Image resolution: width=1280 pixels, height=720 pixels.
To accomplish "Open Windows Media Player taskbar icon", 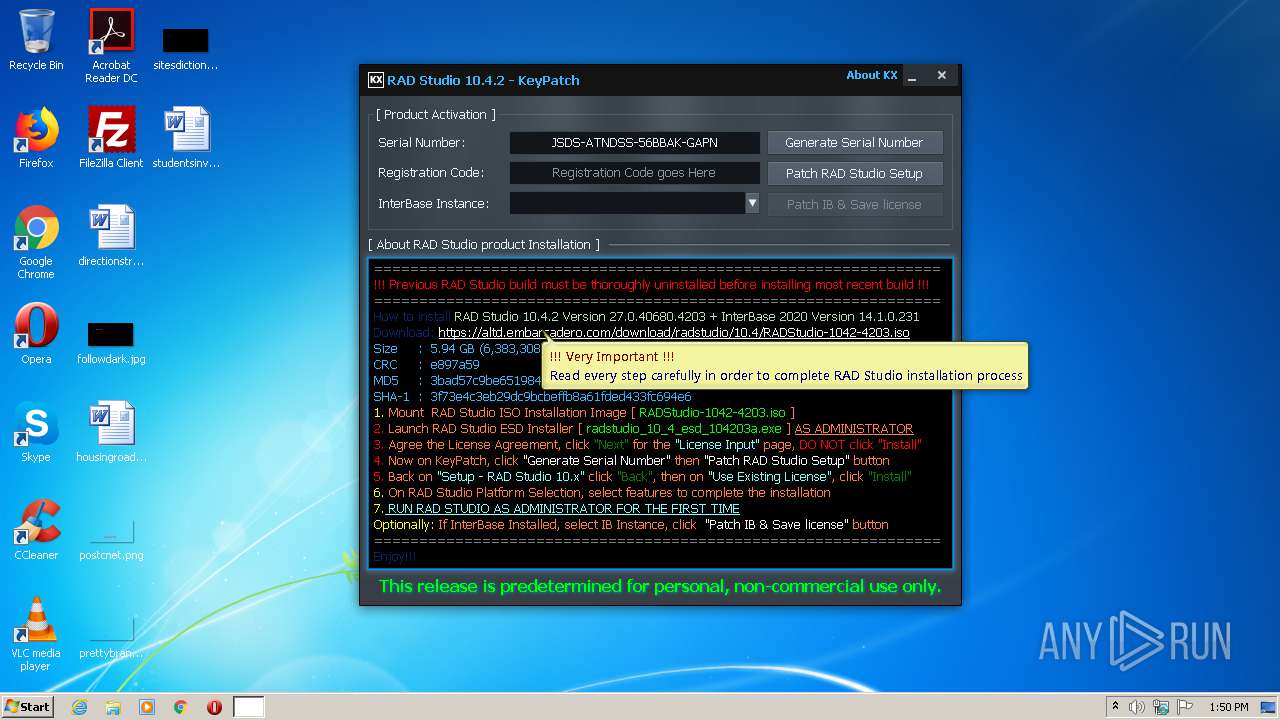I will point(147,707).
